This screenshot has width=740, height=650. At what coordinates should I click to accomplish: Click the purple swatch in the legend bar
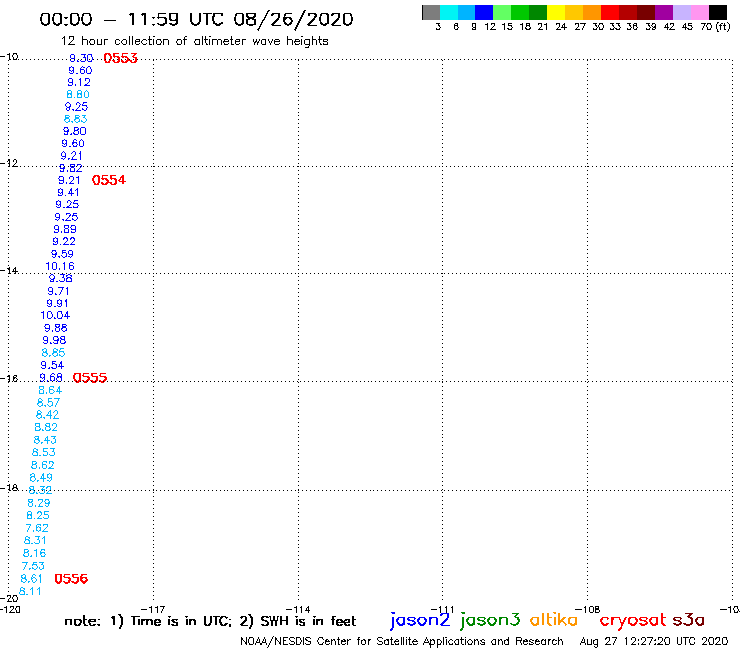664,12
